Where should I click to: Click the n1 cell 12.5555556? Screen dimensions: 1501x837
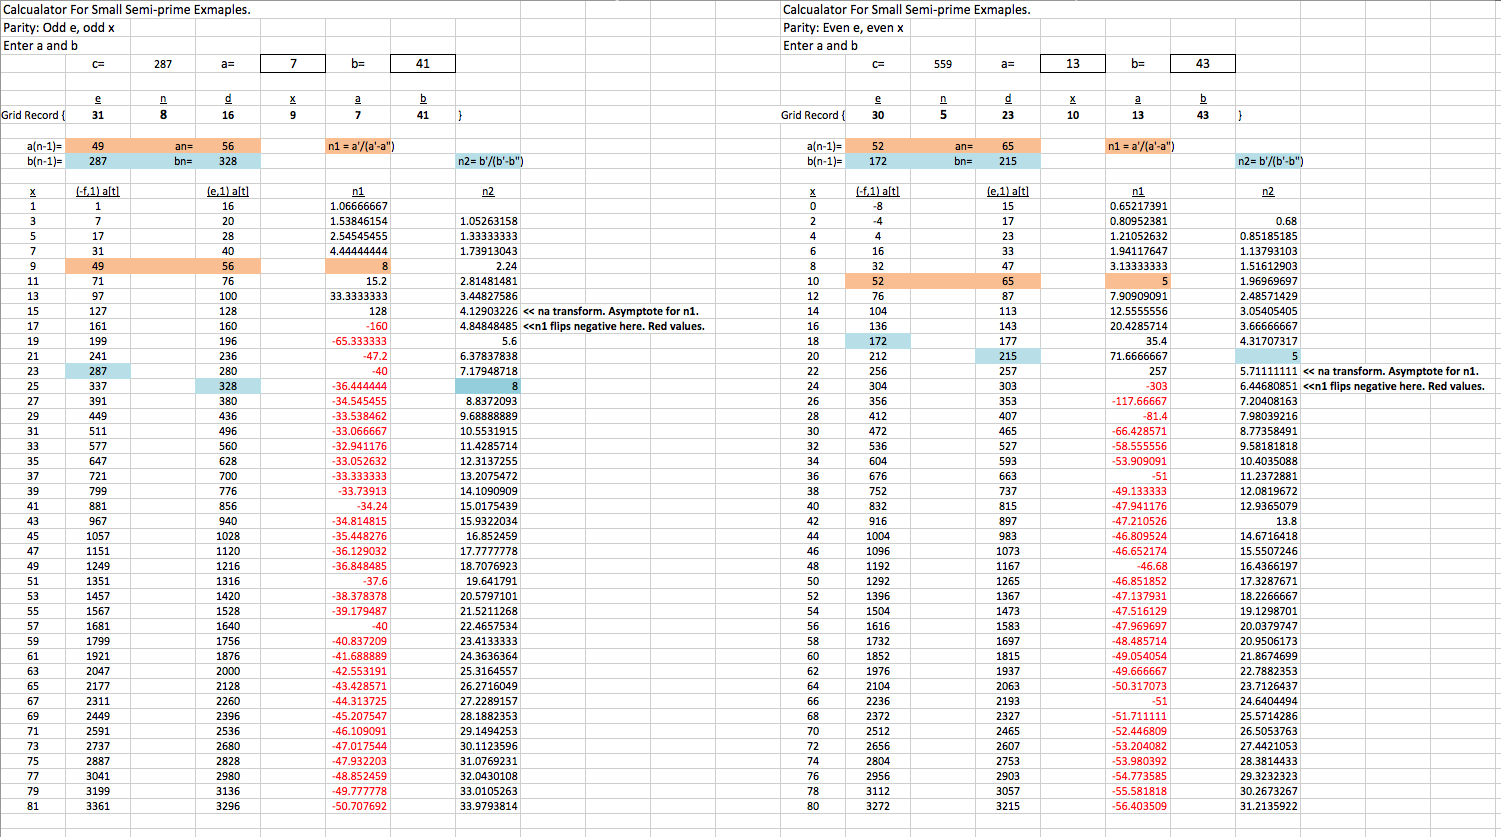1138,311
